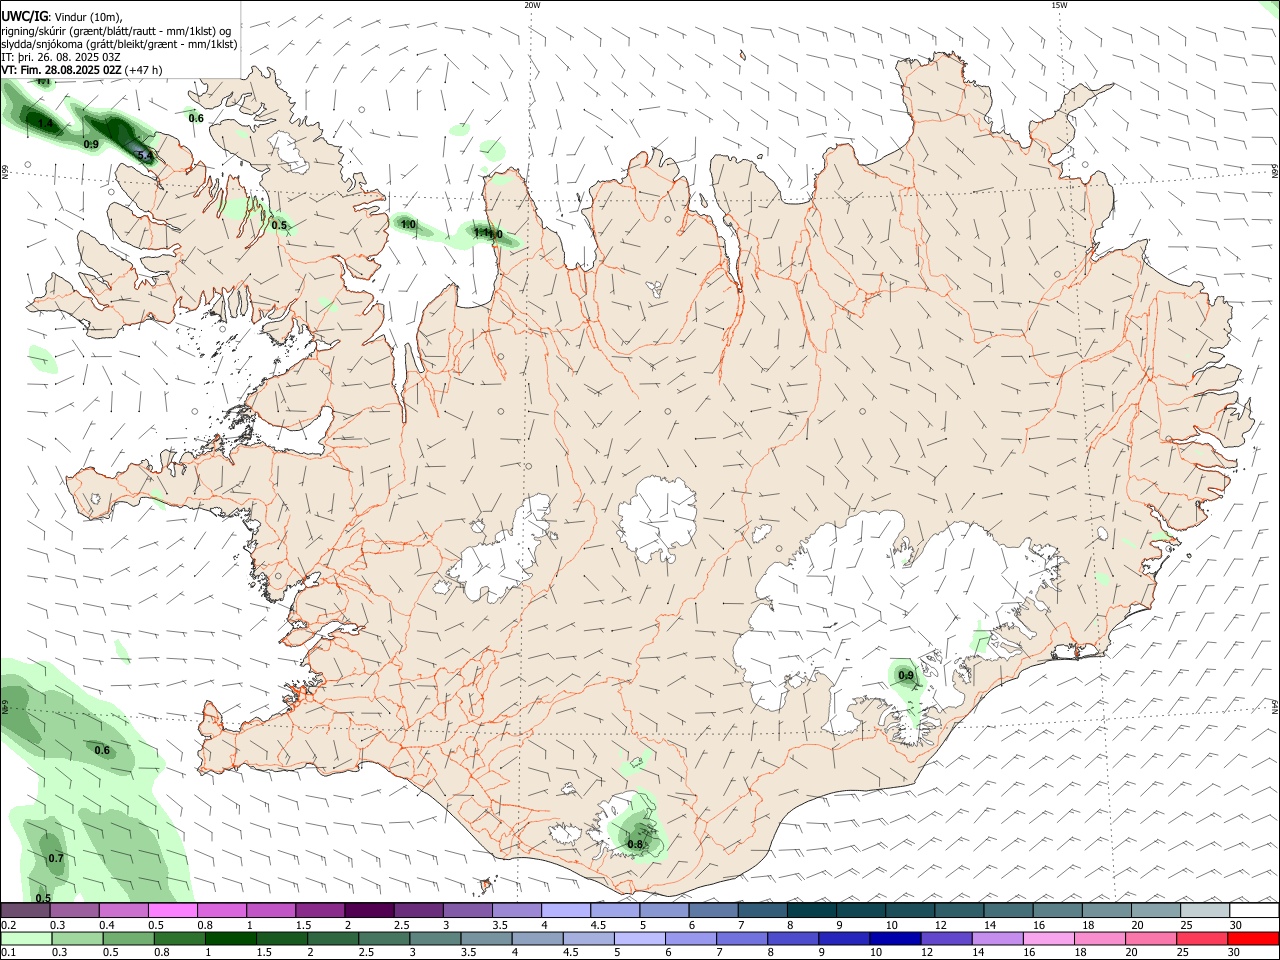Click the UWC/IG title text
The image size is (1280, 960).
[x=24, y=17]
